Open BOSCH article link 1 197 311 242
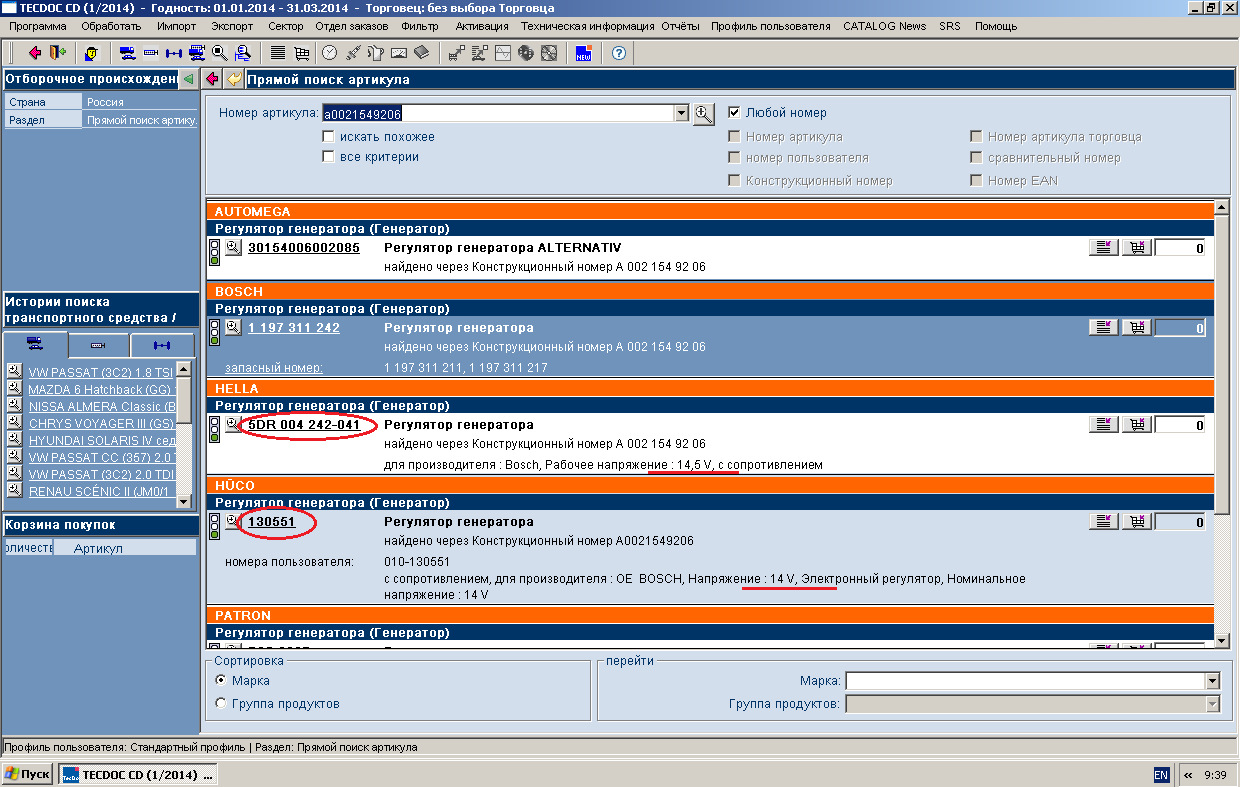Image resolution: width=1243 pixels, height=787 pixels. point(293,328)
